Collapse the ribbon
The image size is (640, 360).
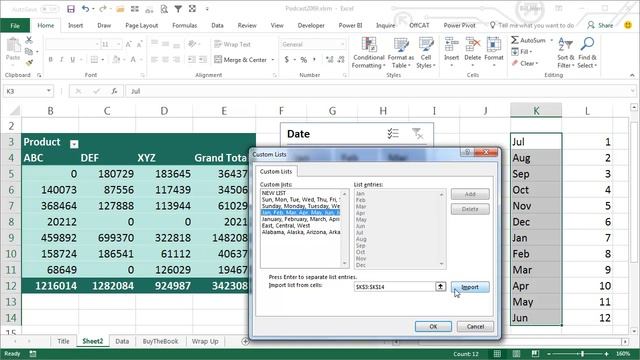pos(632,75)
